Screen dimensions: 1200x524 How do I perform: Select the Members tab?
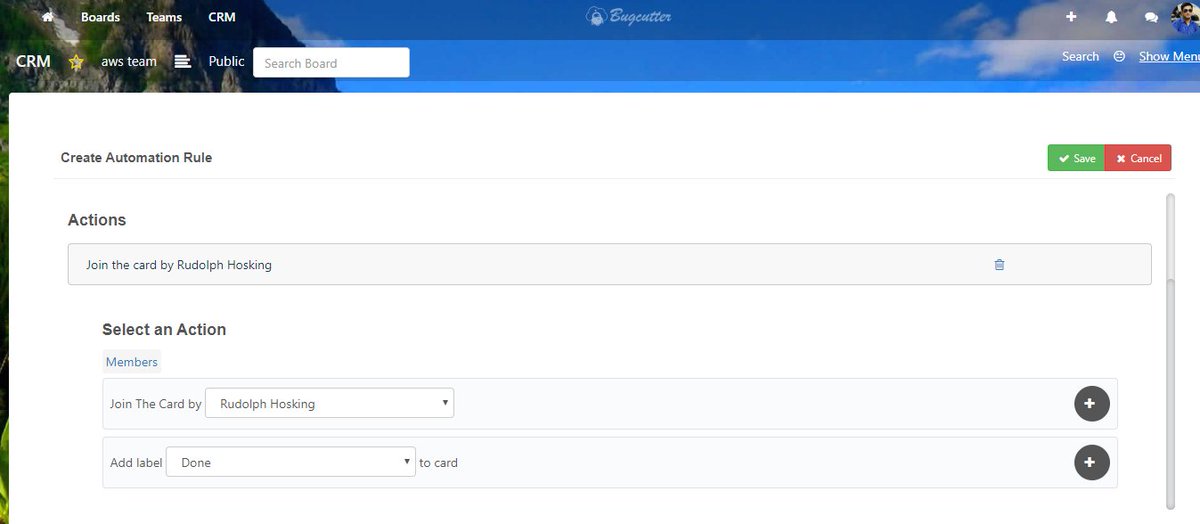click(x=132, y=362)
